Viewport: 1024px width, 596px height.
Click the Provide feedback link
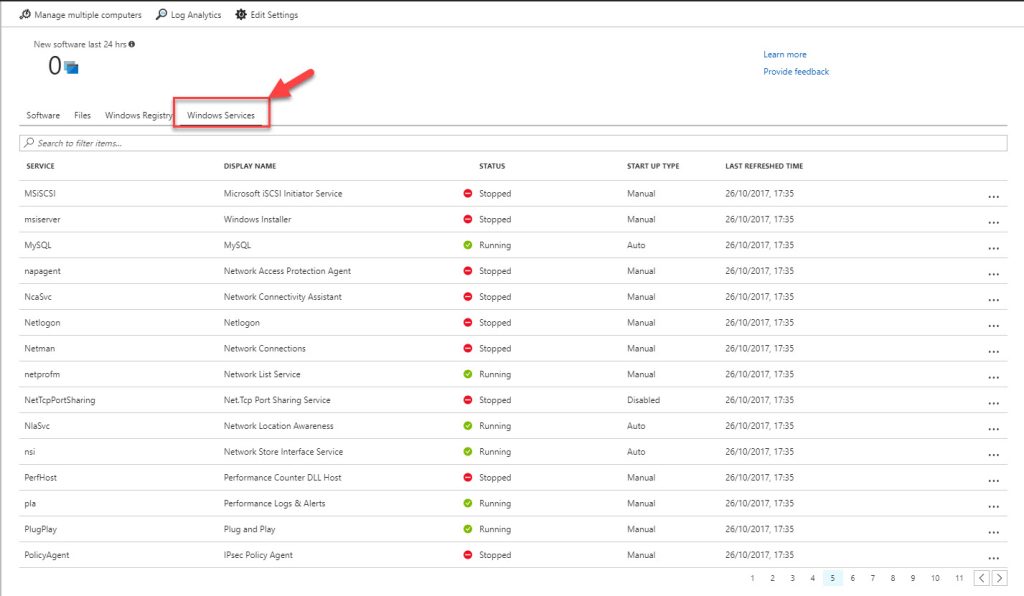[x=795, y=72]
